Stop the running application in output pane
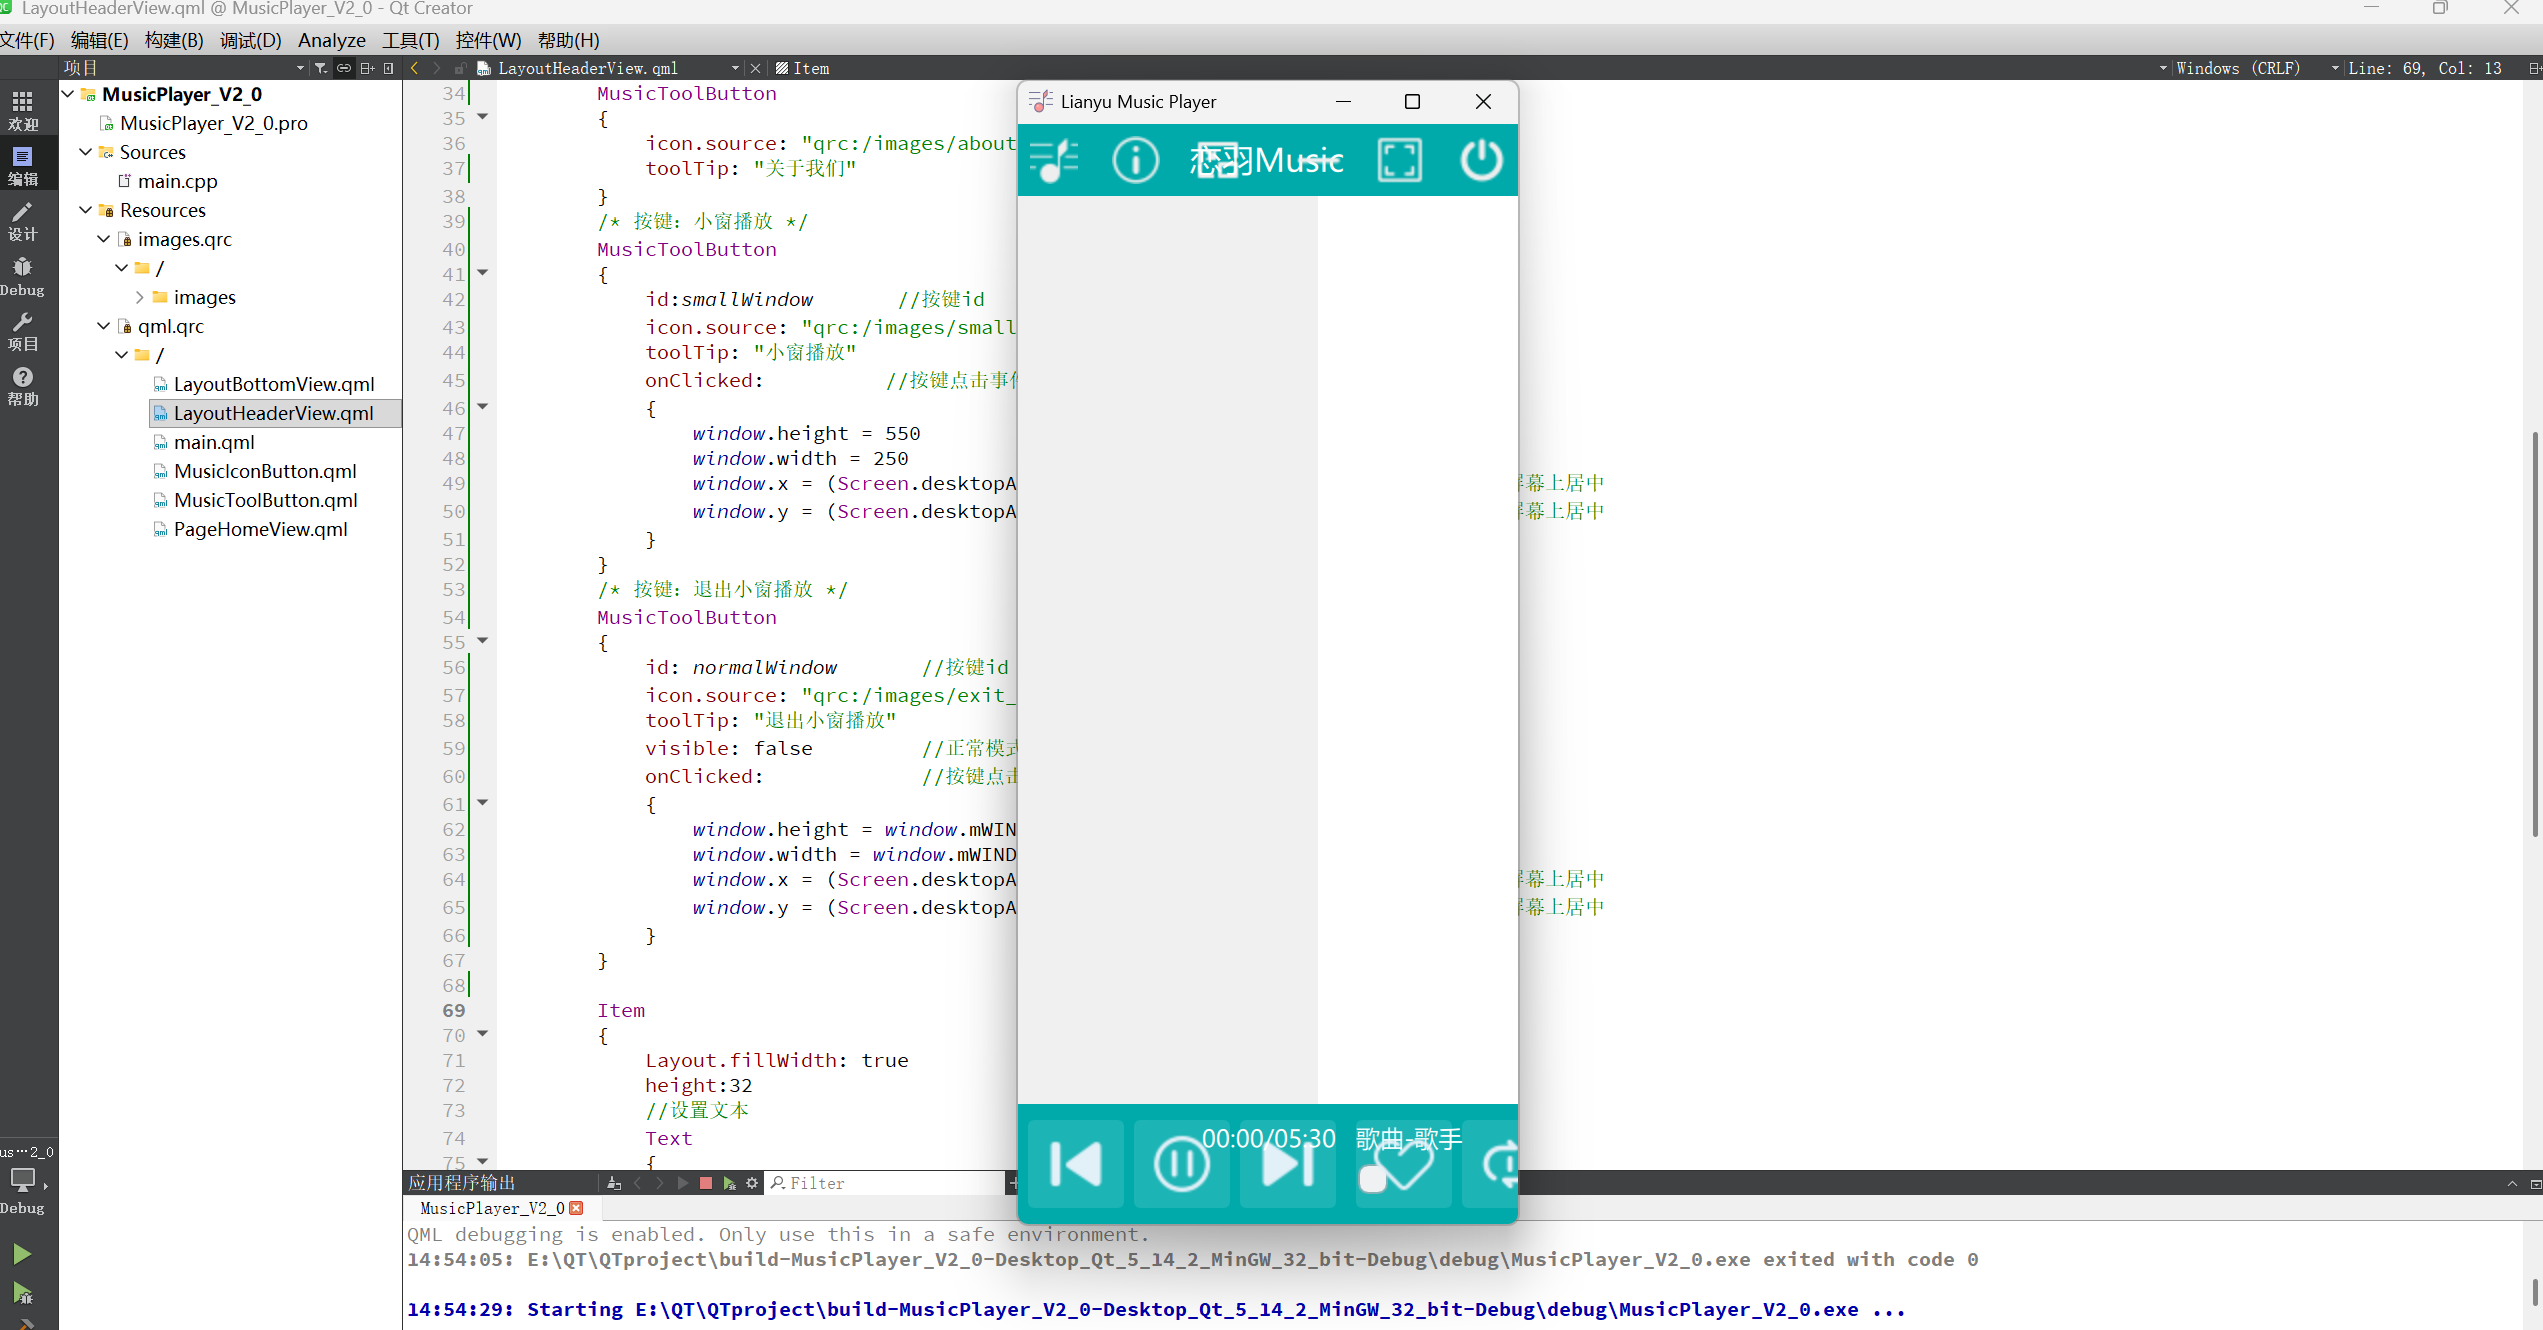This screenshot has width=2543, height=1330. pyautogui.click(x=706, y=1183)
